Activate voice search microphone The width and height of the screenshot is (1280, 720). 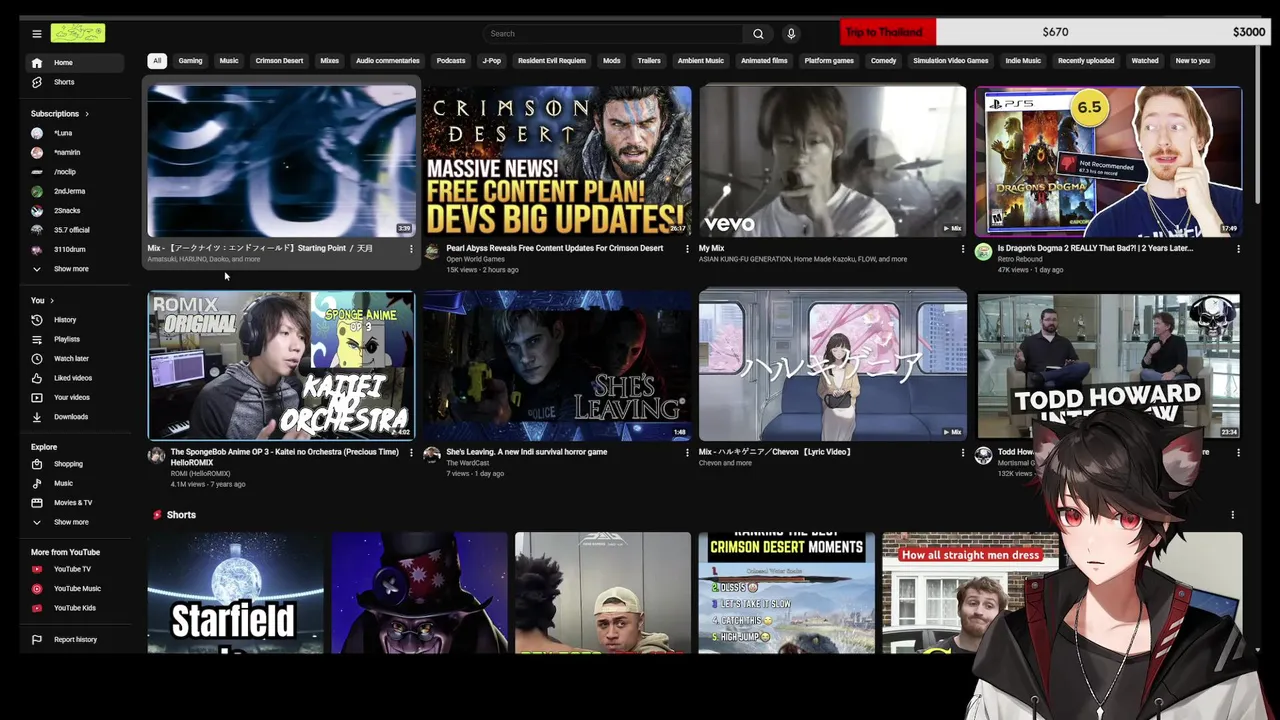791,34
